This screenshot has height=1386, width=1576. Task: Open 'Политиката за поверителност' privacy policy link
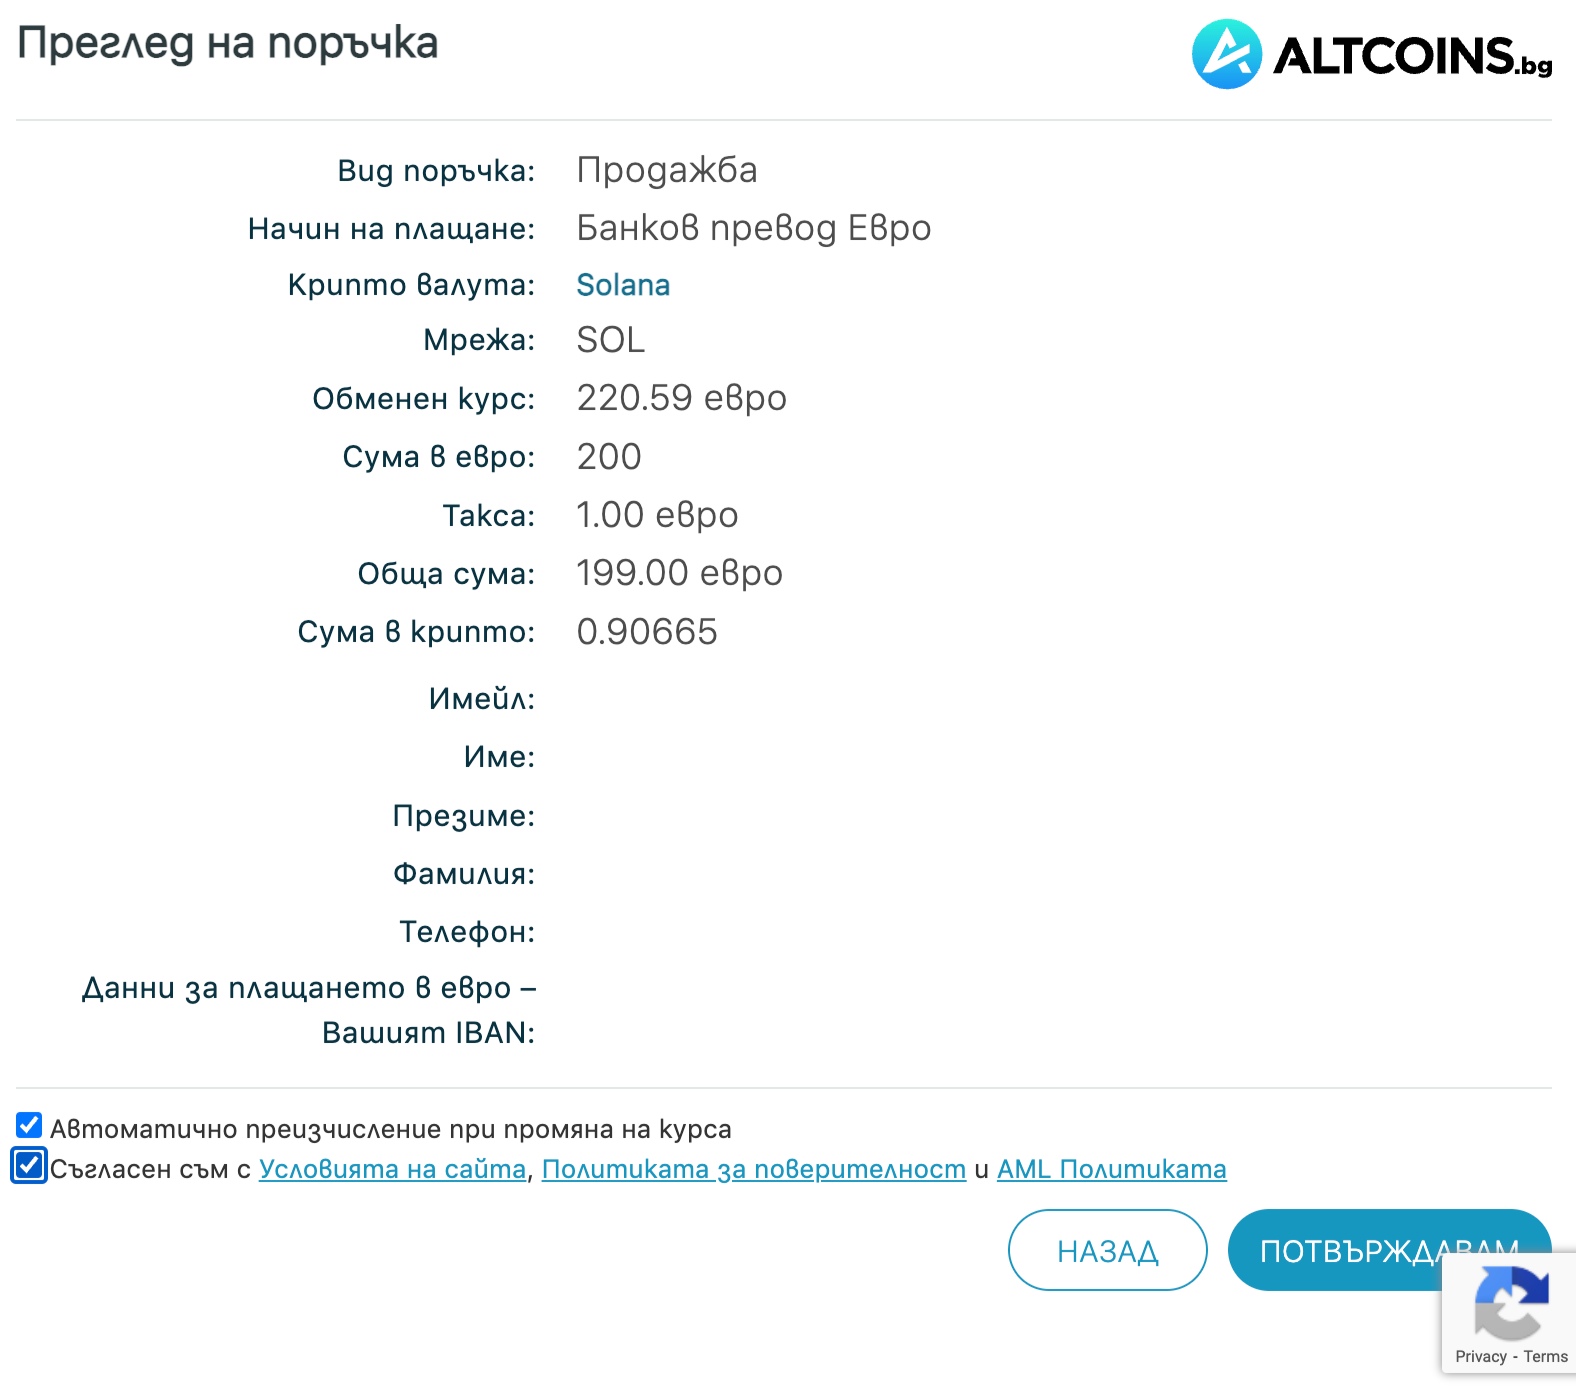(x=753, y=1169)
